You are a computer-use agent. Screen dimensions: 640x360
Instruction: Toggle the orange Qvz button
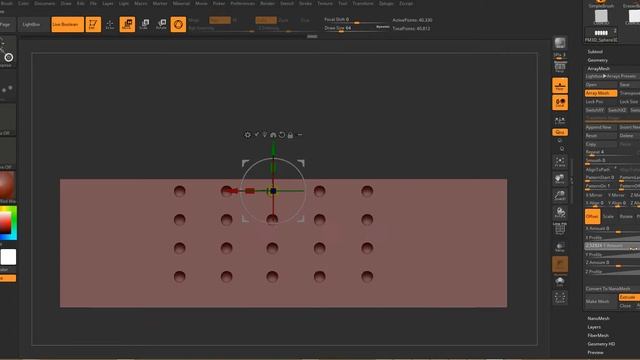click(560, 132)
